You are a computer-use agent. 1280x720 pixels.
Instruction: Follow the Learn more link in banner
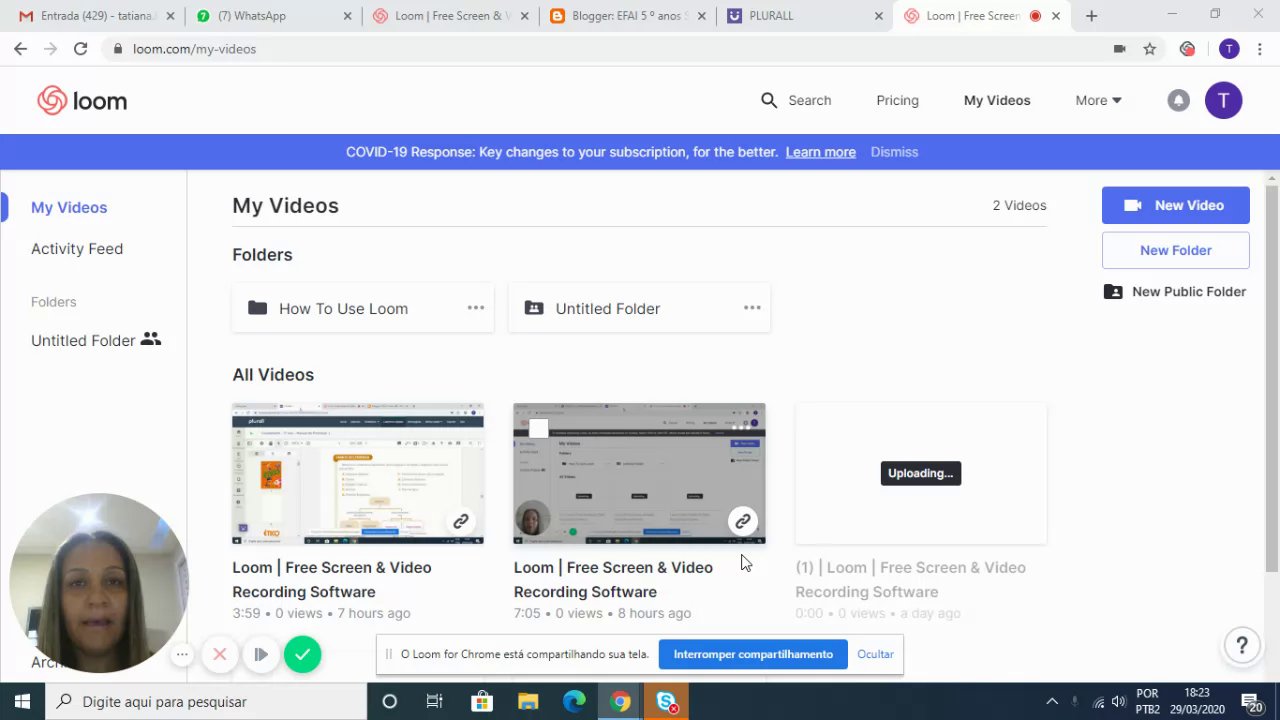(x=820, y=152)
